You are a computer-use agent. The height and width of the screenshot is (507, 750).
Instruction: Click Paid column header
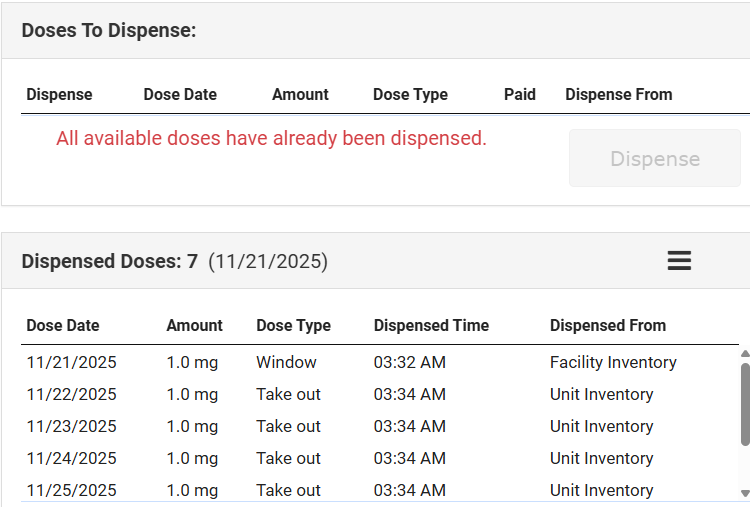[519, 95]
